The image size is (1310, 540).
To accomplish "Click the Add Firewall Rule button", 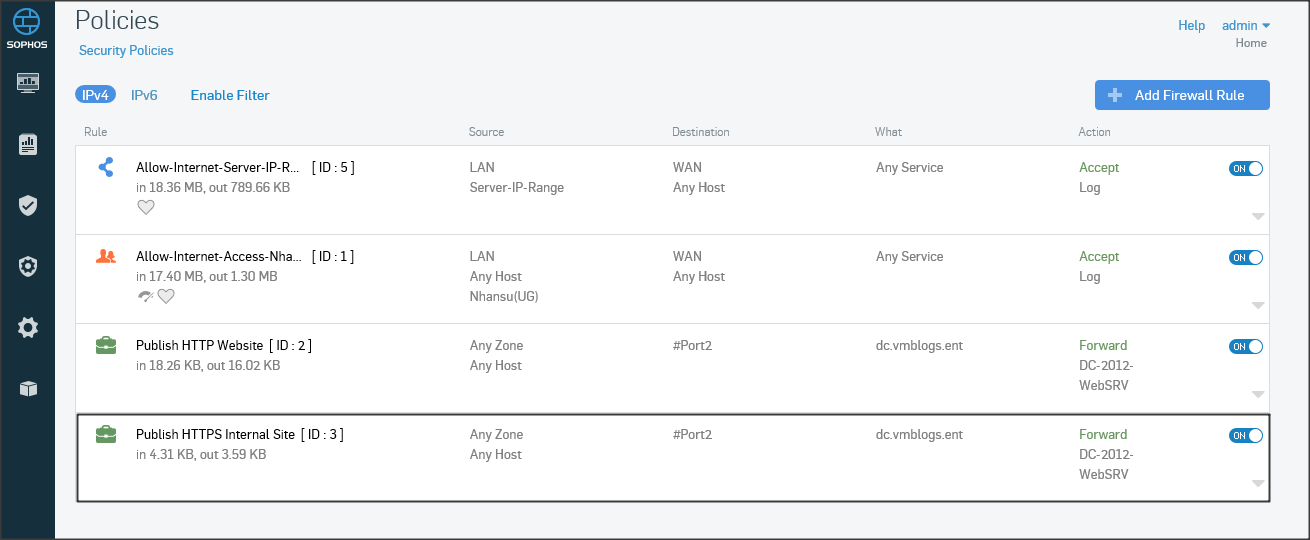I will (x=1182, y=95).
